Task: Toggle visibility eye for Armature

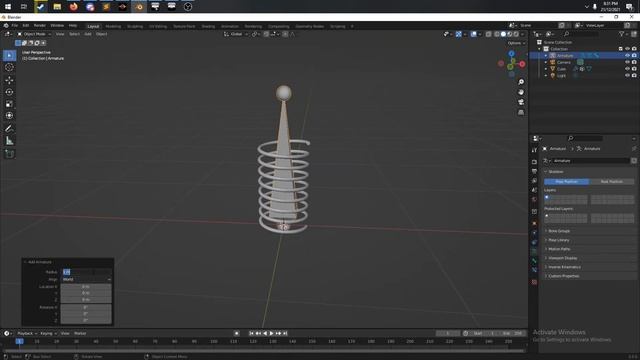Action: click(x=627, y=56)
